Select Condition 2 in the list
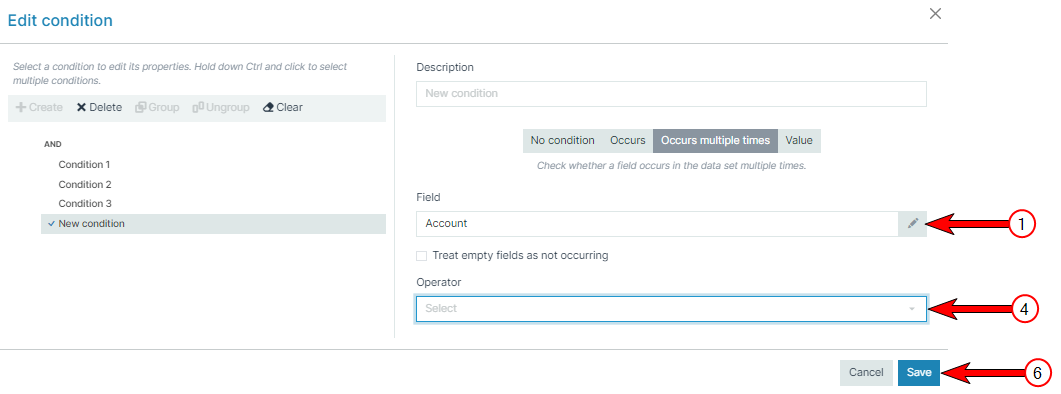Screen dimensions: 1061x394 click(85, 184)
